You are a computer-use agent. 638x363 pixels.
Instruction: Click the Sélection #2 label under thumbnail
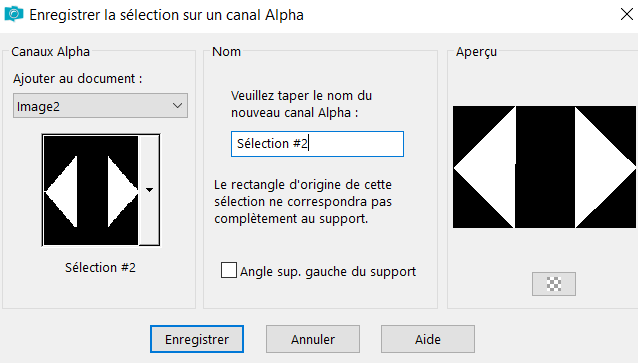point(100,267)
